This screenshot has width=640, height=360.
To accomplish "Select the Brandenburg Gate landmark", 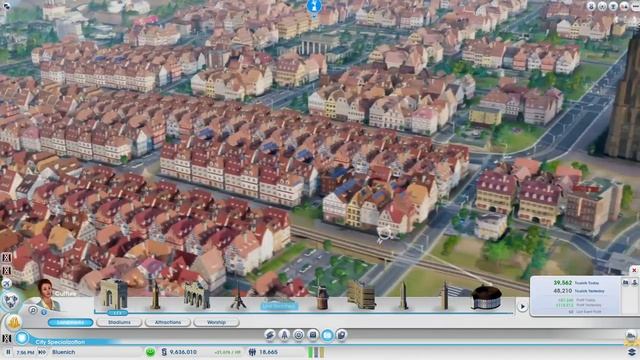I will [197, 295].
